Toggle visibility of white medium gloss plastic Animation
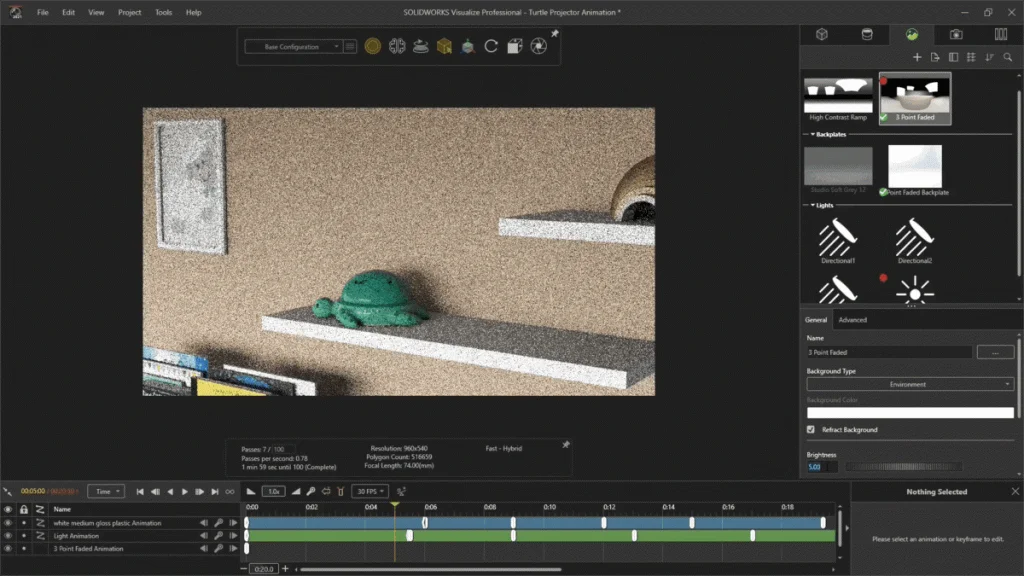The image size is (1024, 576). coord(8,523)
